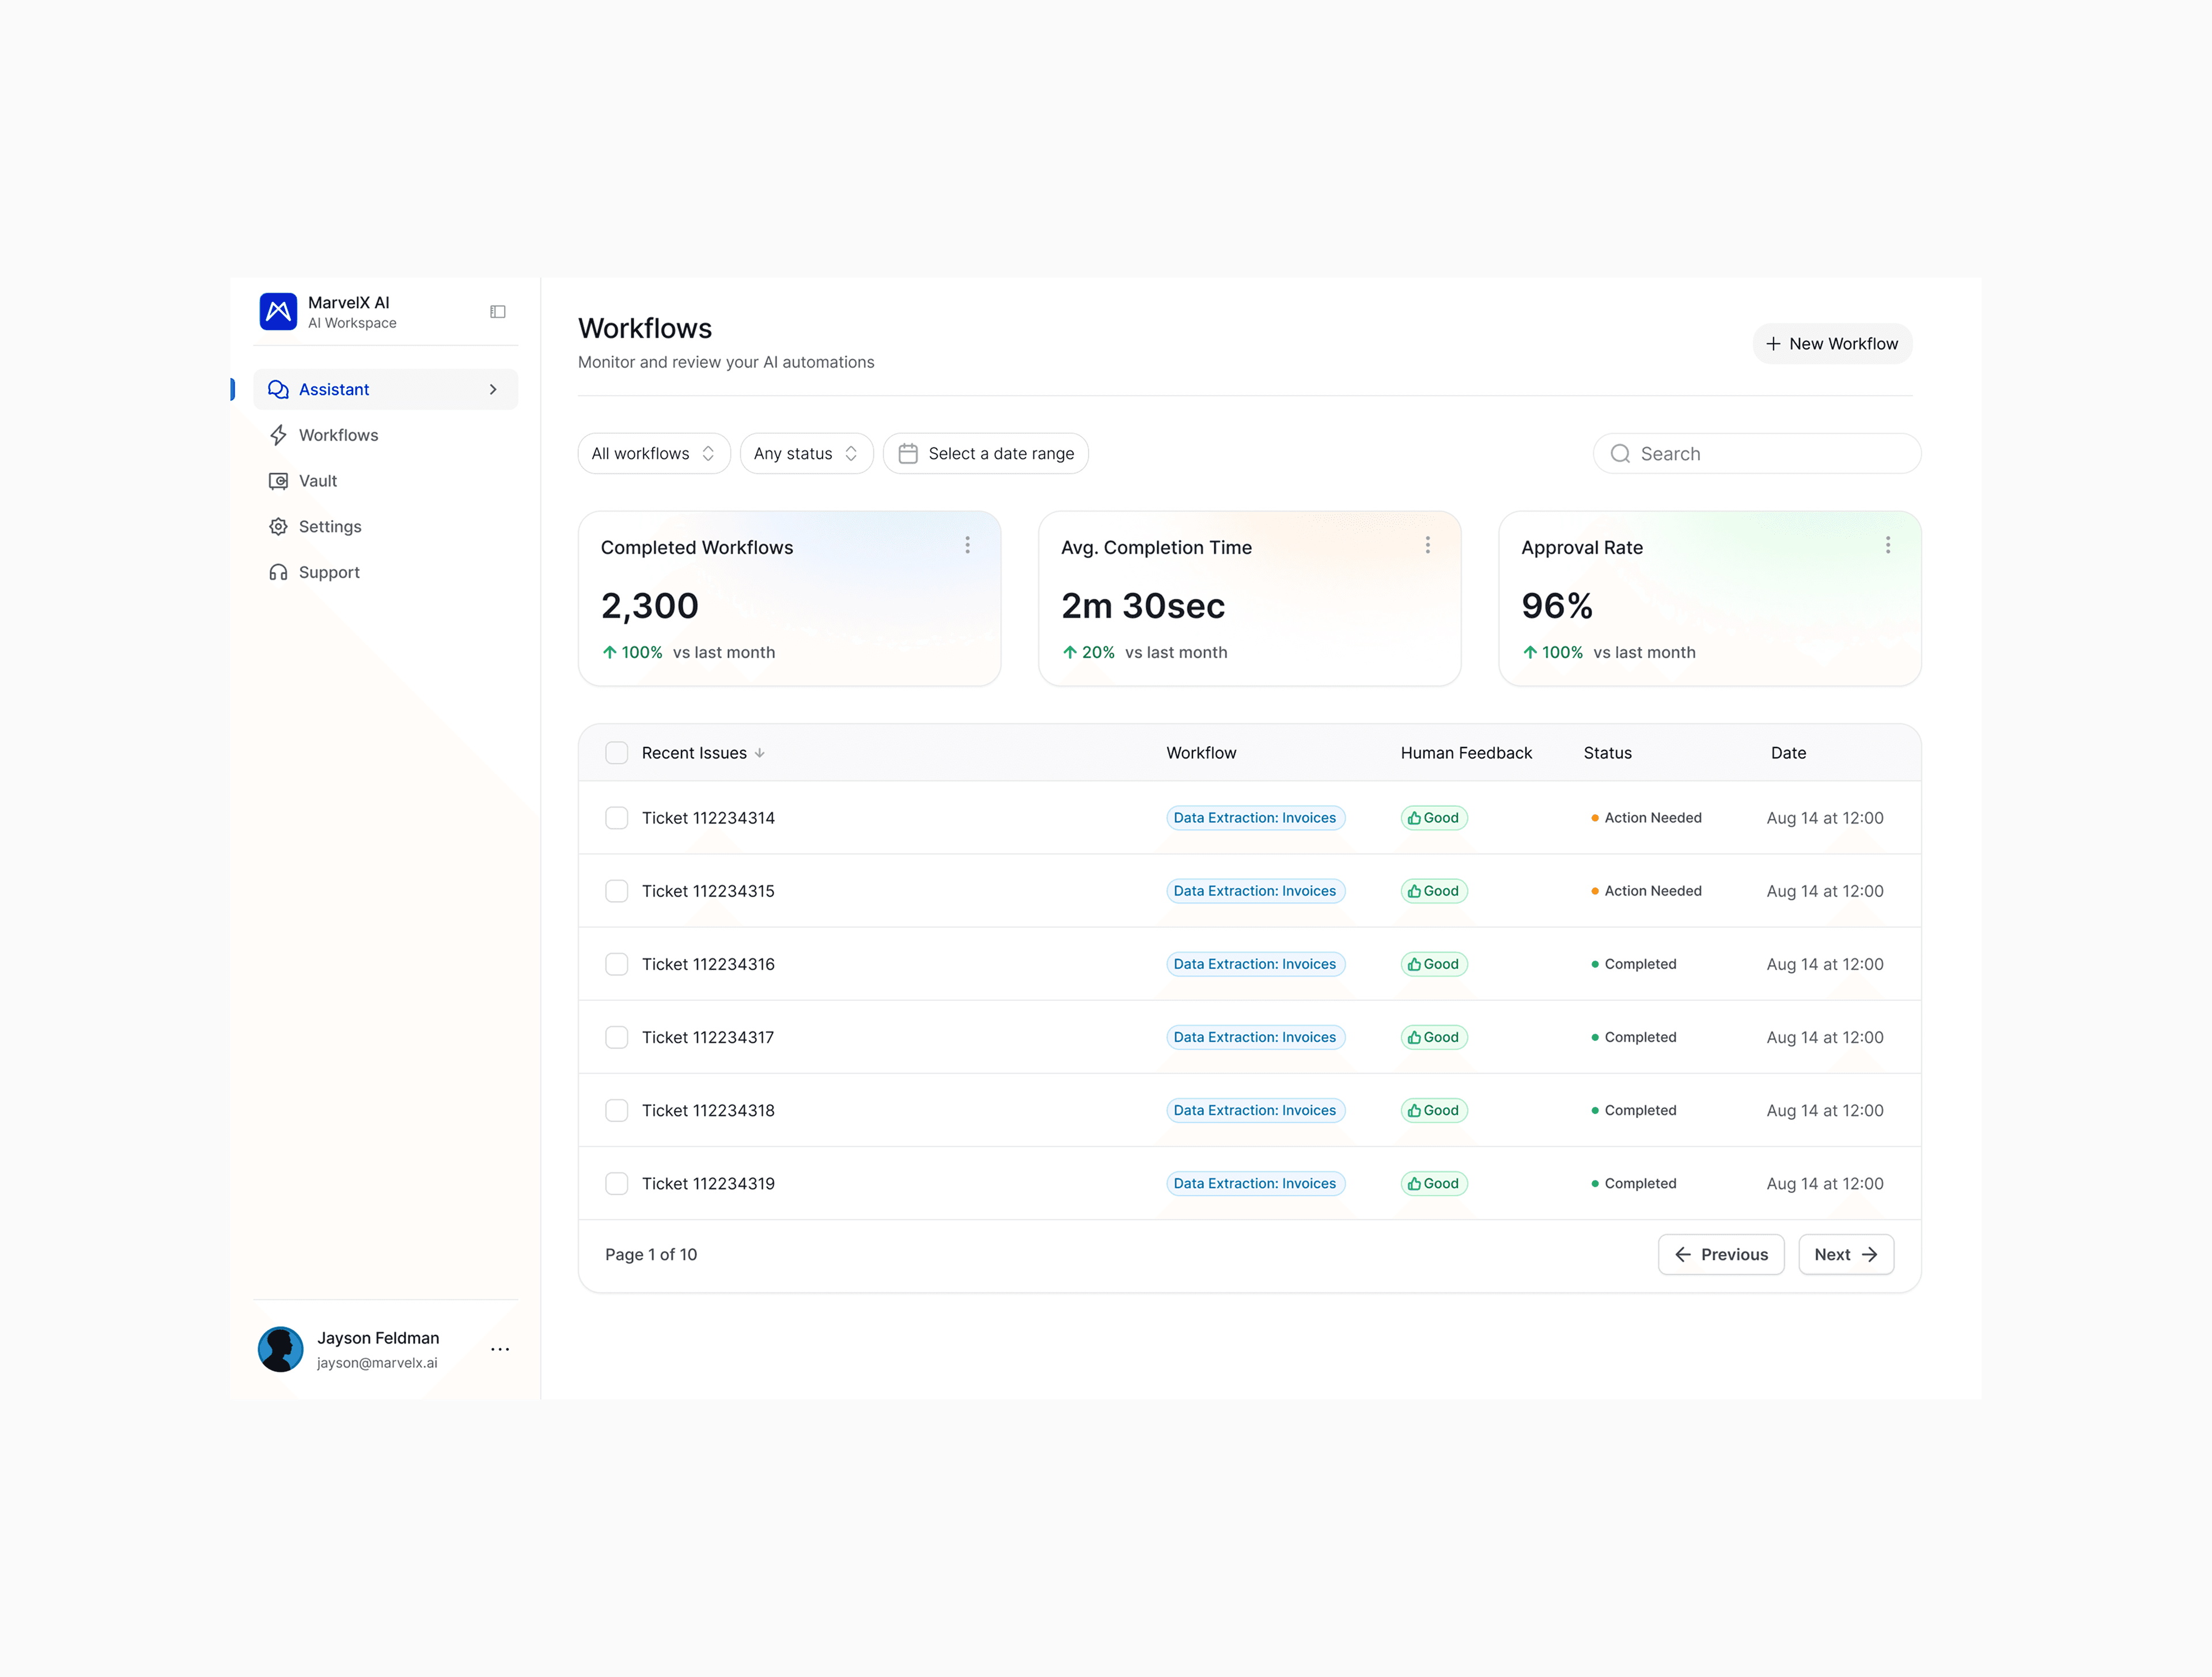Screen dimensions: 2212x1677
Task: Open Completed Workflows card options menu
Action: pos(967,545)
